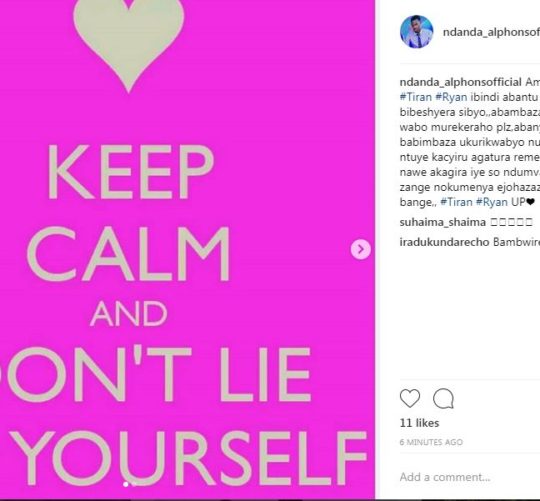Like the post with heart icon
Image resolution: width=540 pixels, height=501 pixels.
(x=410, y=398)
